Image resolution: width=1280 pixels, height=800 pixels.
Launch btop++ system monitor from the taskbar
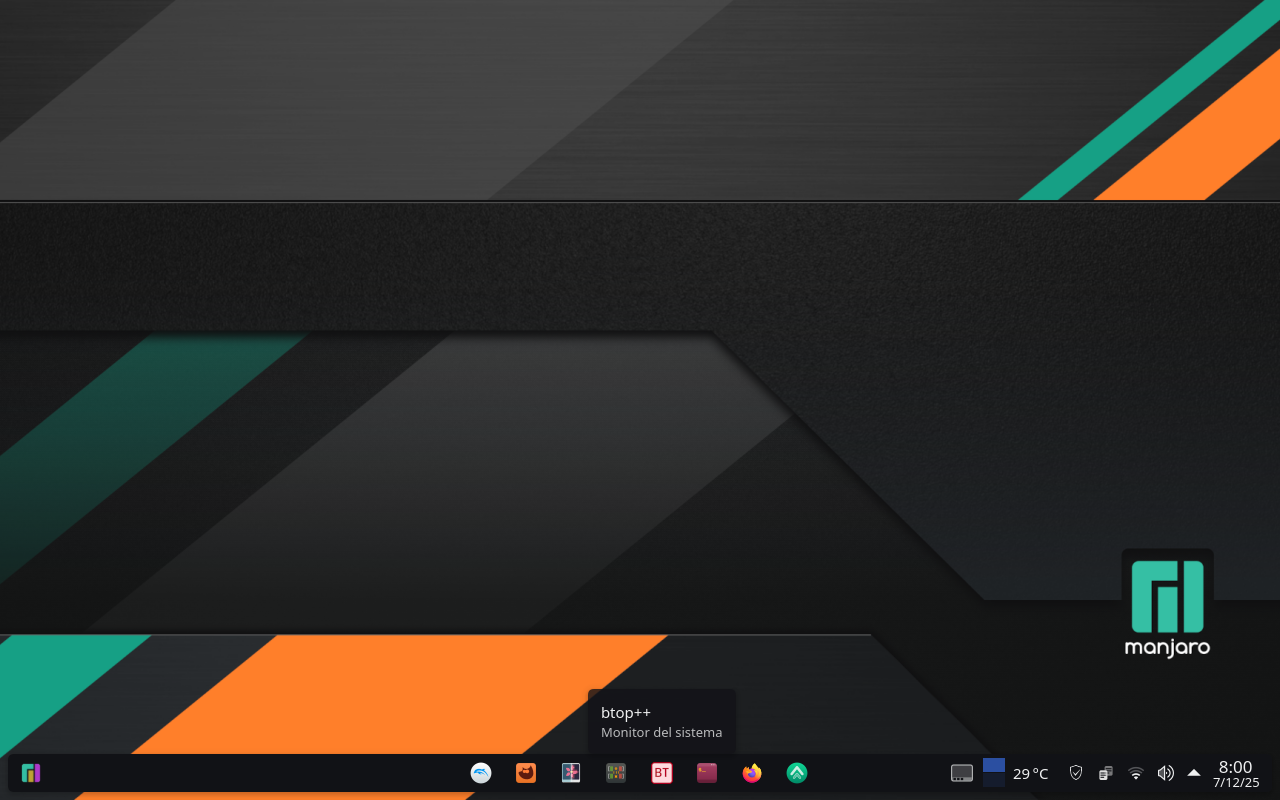coord(616,773)
